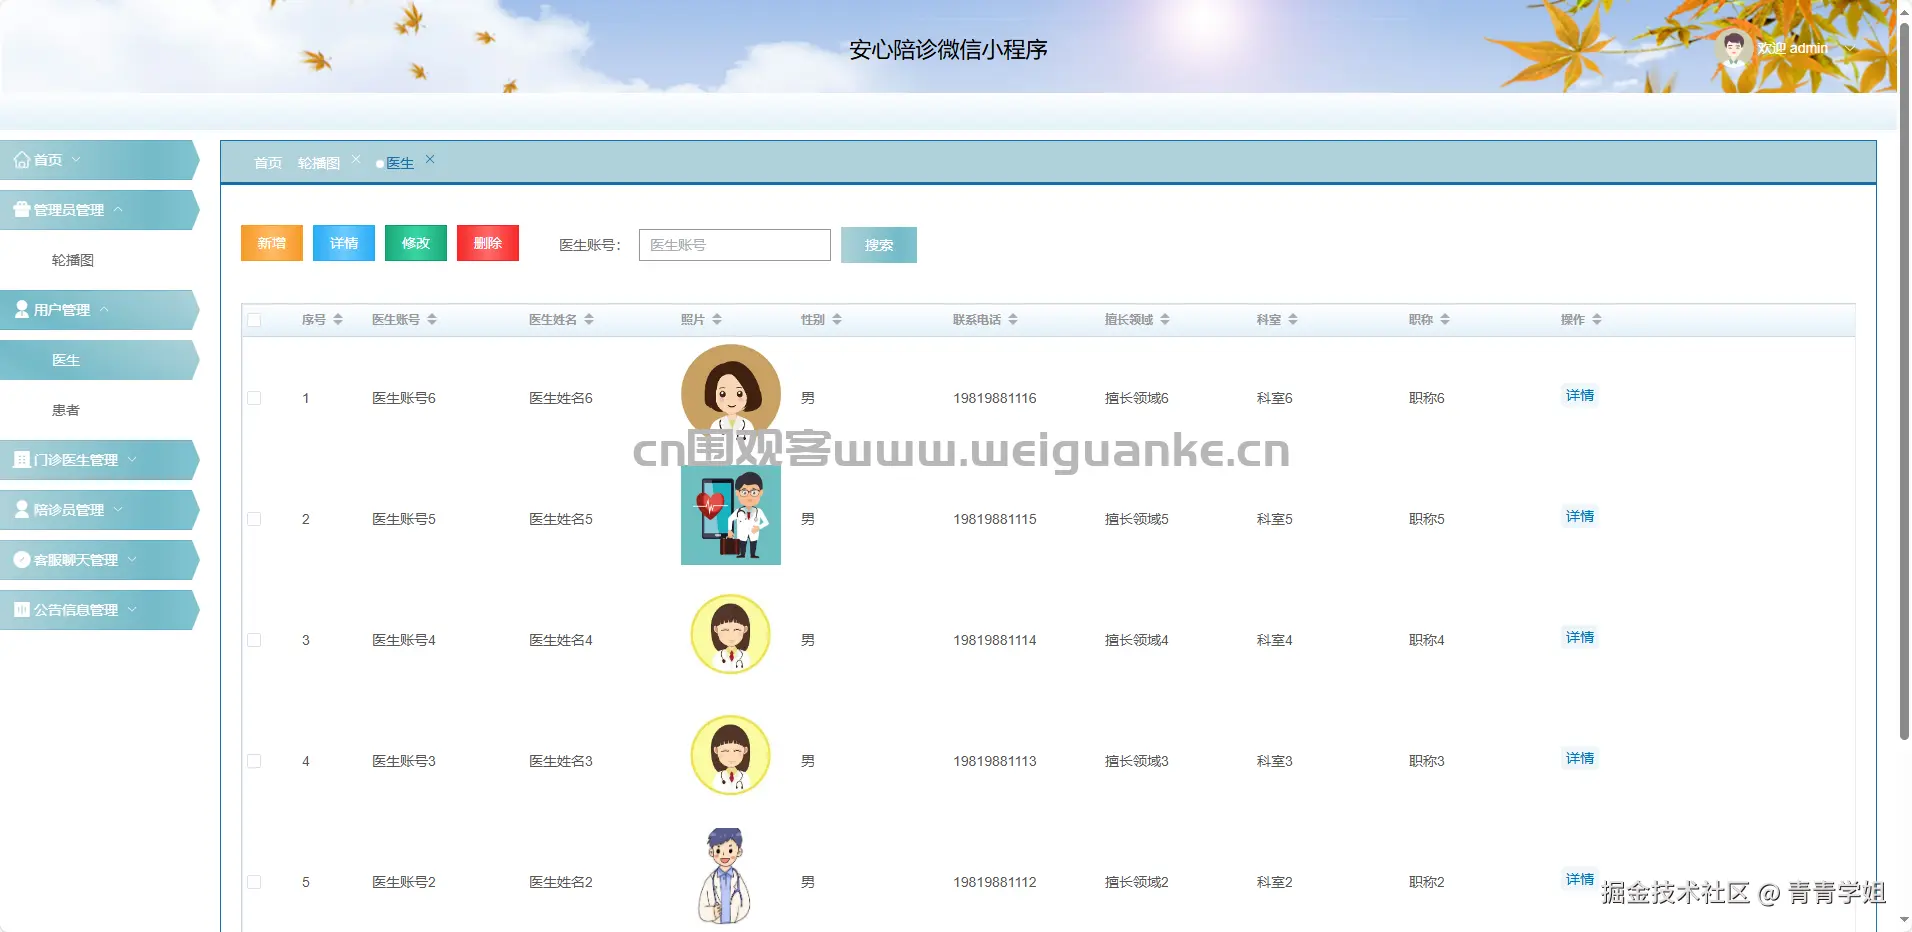Select the 首页 breadcrumb tab
Screen dimensions: 1912x932
coord(266,162)
